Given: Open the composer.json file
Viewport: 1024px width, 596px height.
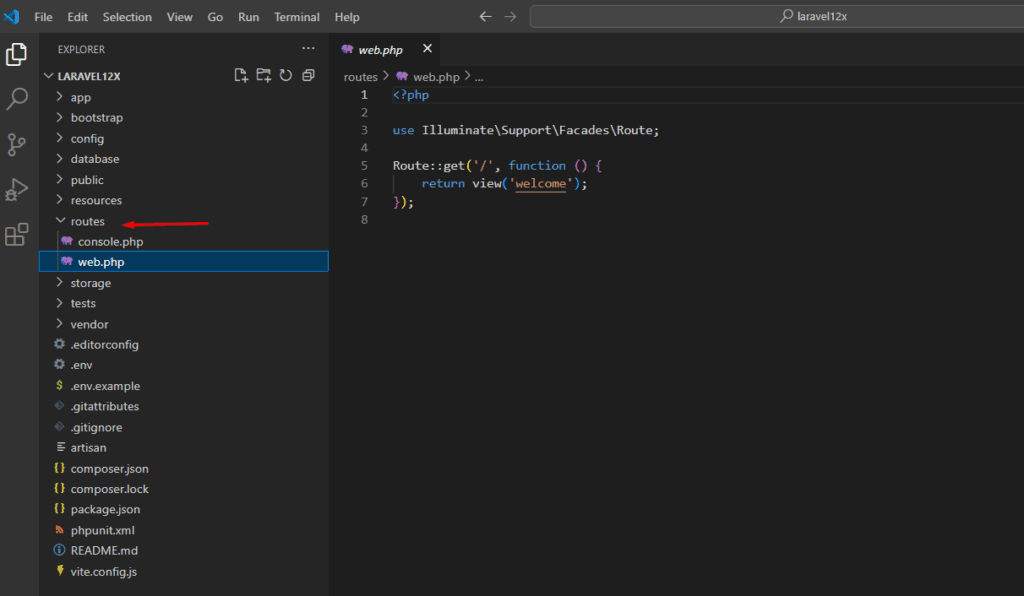Looking at the screenshot, I should tap(109, 468).
